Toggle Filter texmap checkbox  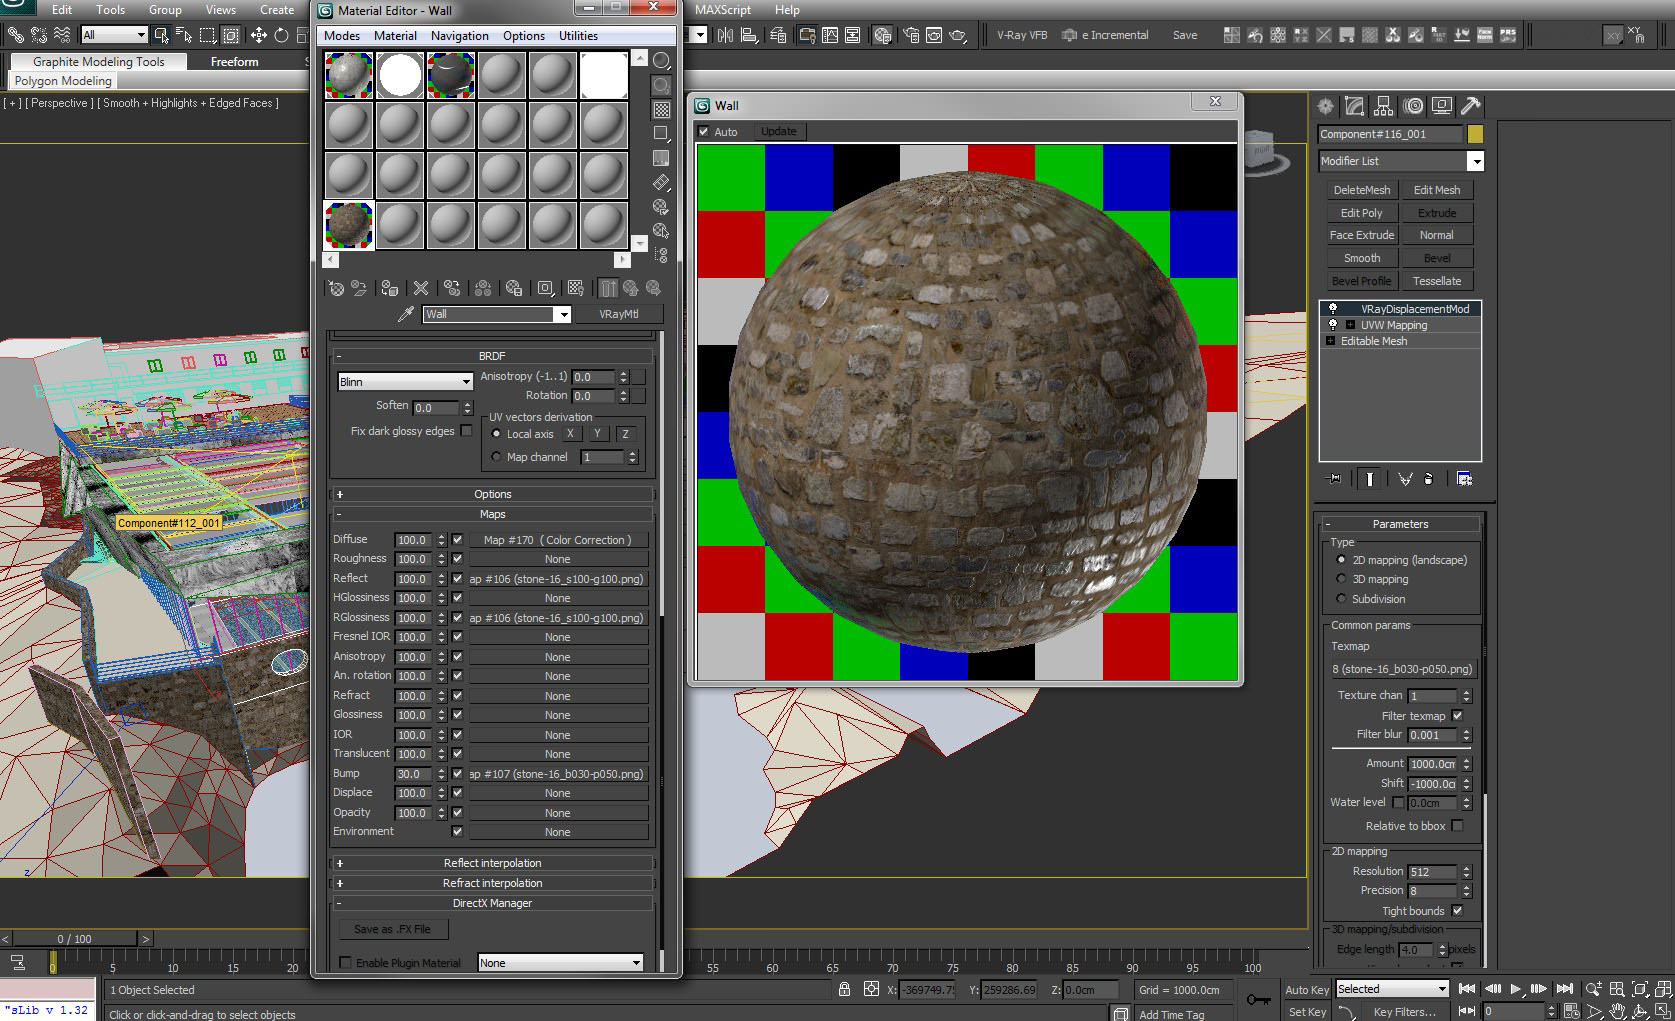click(x=1457, y=716)
